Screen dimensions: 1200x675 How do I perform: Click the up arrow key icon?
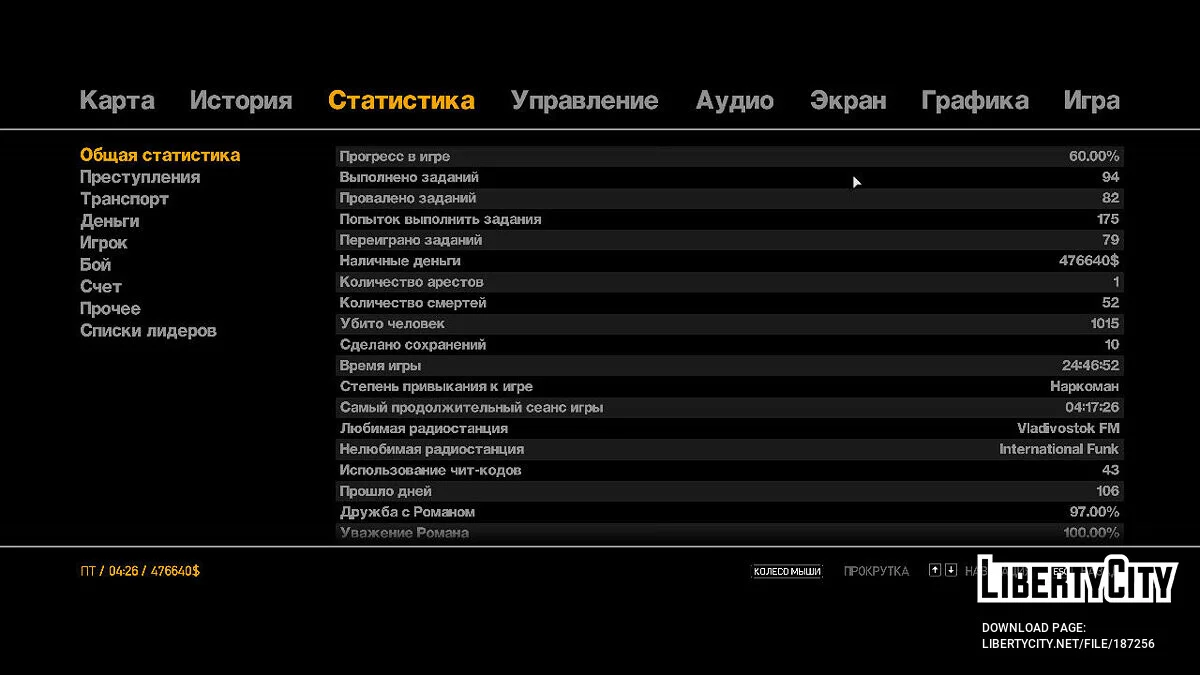(x=934, y=571)
